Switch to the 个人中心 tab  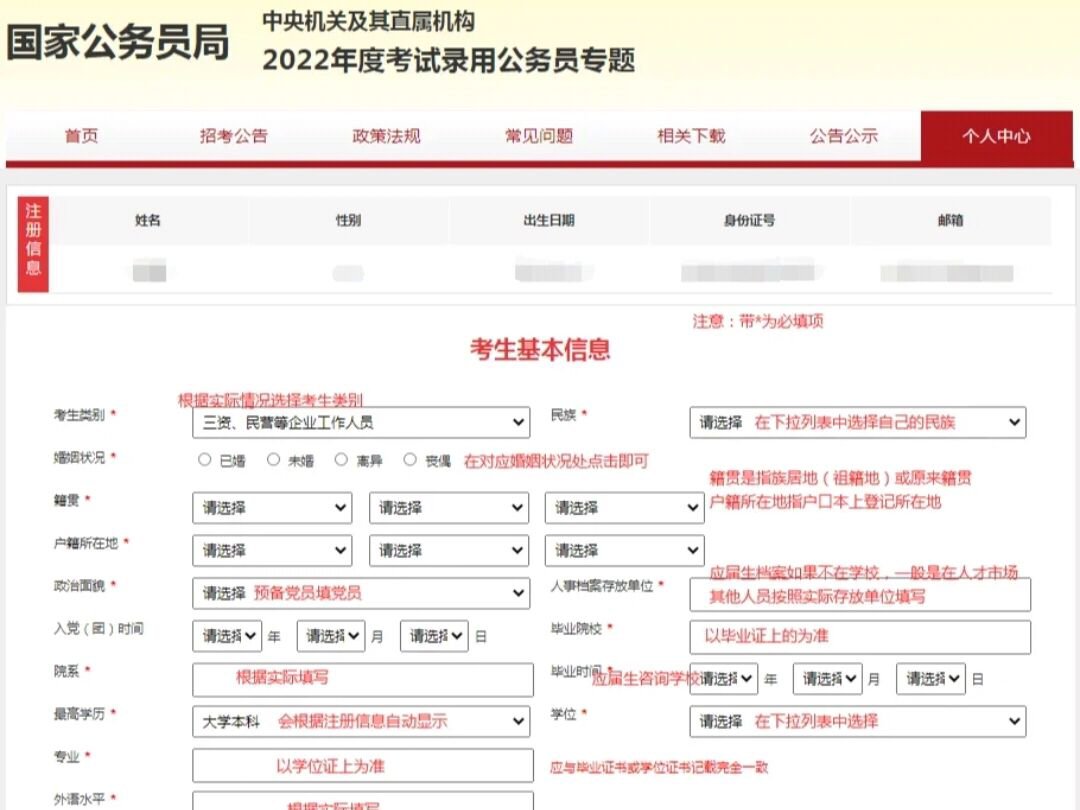click(996, 138)
